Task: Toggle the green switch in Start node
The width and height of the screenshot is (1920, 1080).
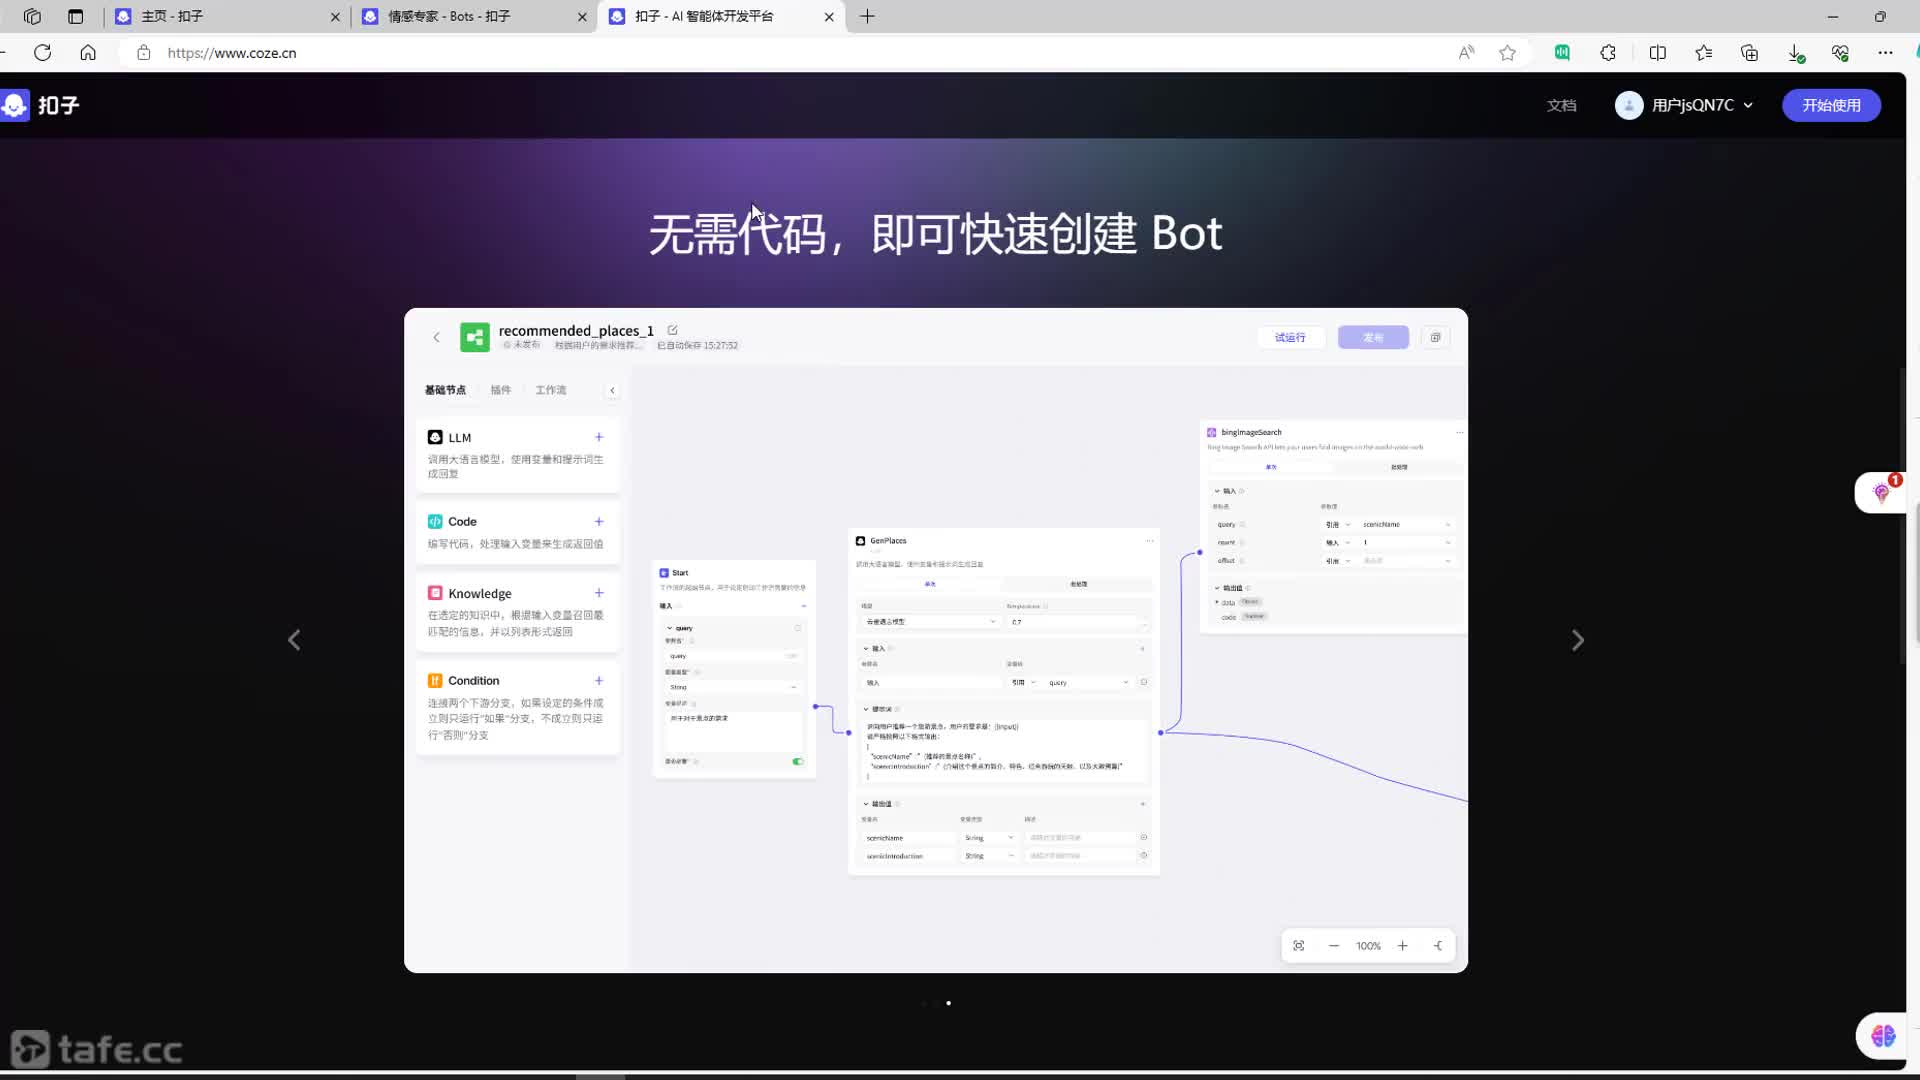Action: pyautogui.click(x=797, y=761)
